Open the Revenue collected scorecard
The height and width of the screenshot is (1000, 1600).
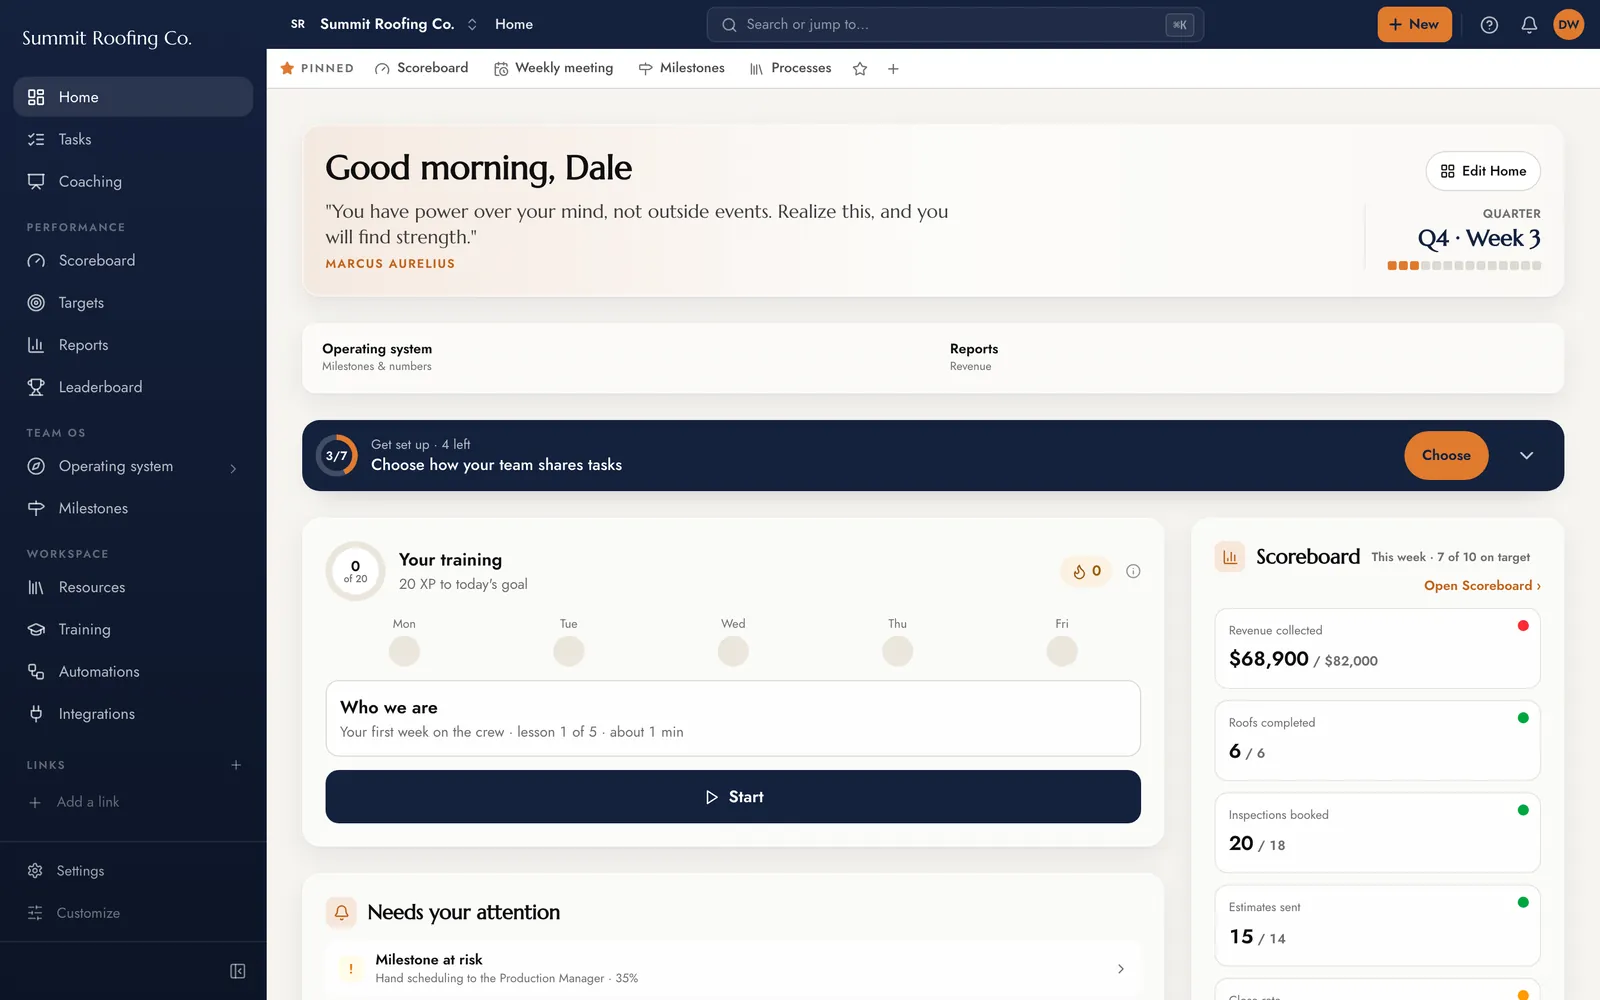pyautogui.click(x=1377, y=648)
